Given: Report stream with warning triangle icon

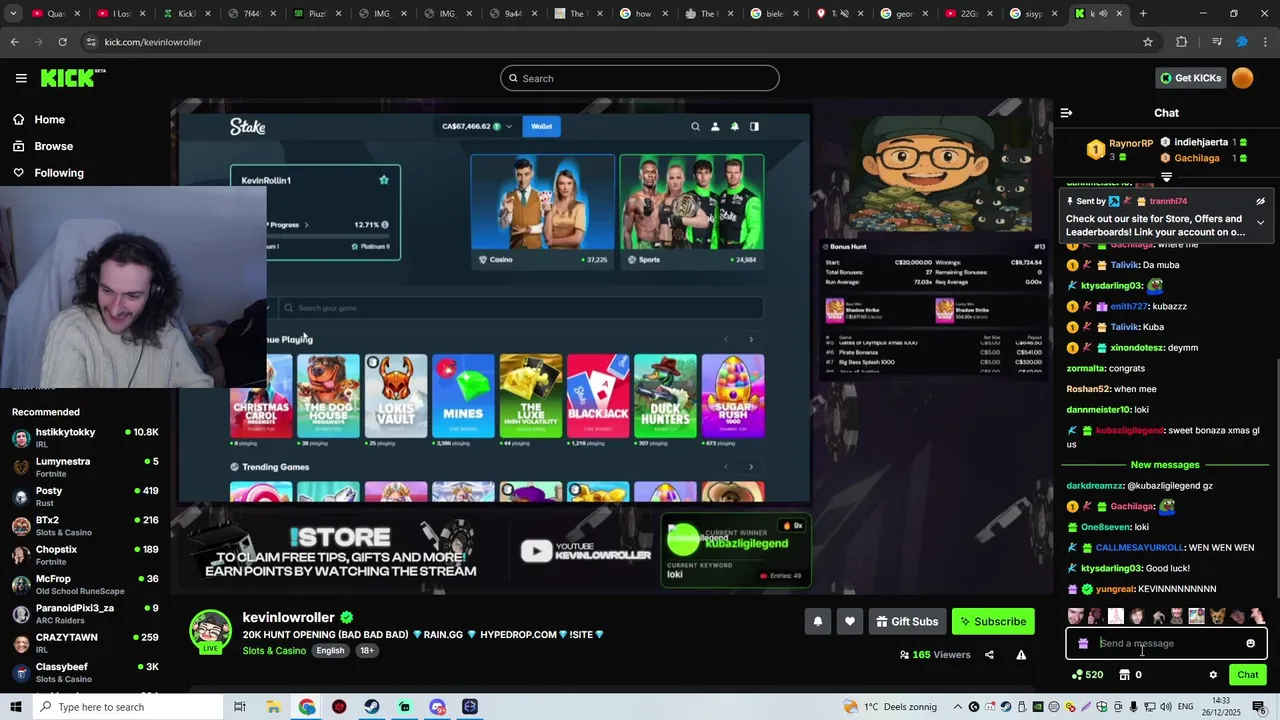Looking at the screenshot, I should [1021, 655].
